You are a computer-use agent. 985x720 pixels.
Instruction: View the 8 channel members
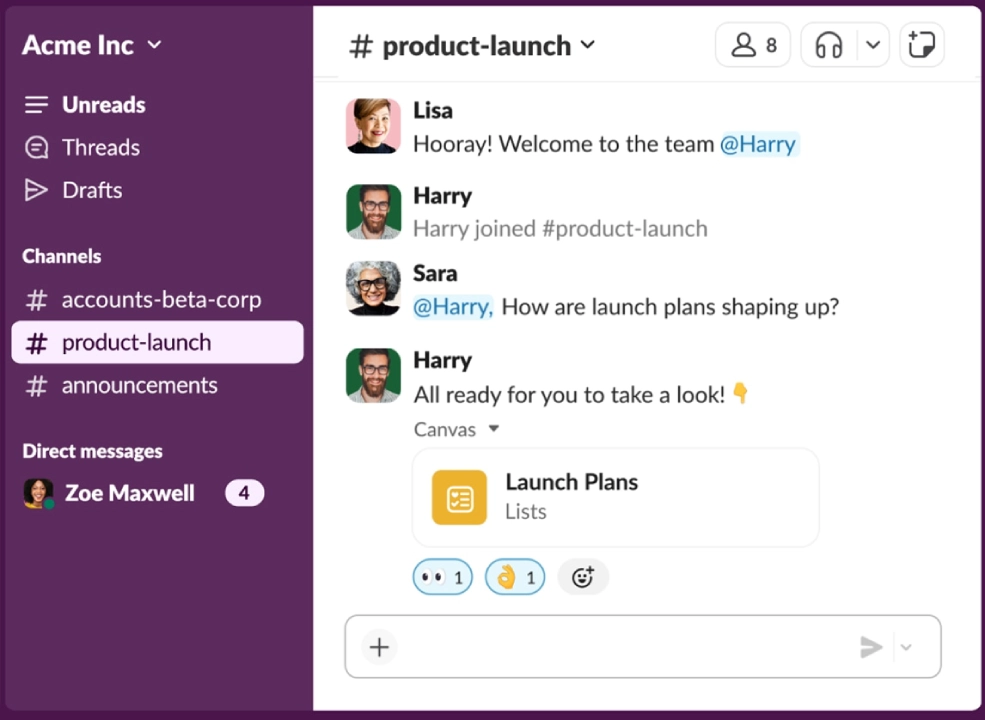click(753, 46)
